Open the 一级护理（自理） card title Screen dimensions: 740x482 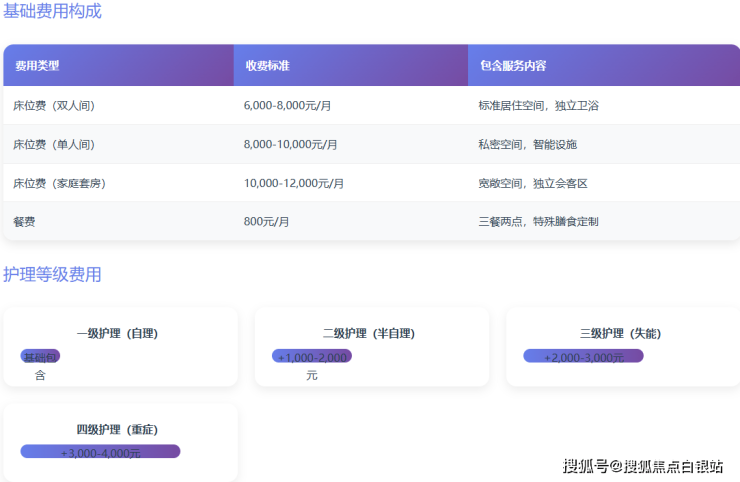click(x=117, y=333)
